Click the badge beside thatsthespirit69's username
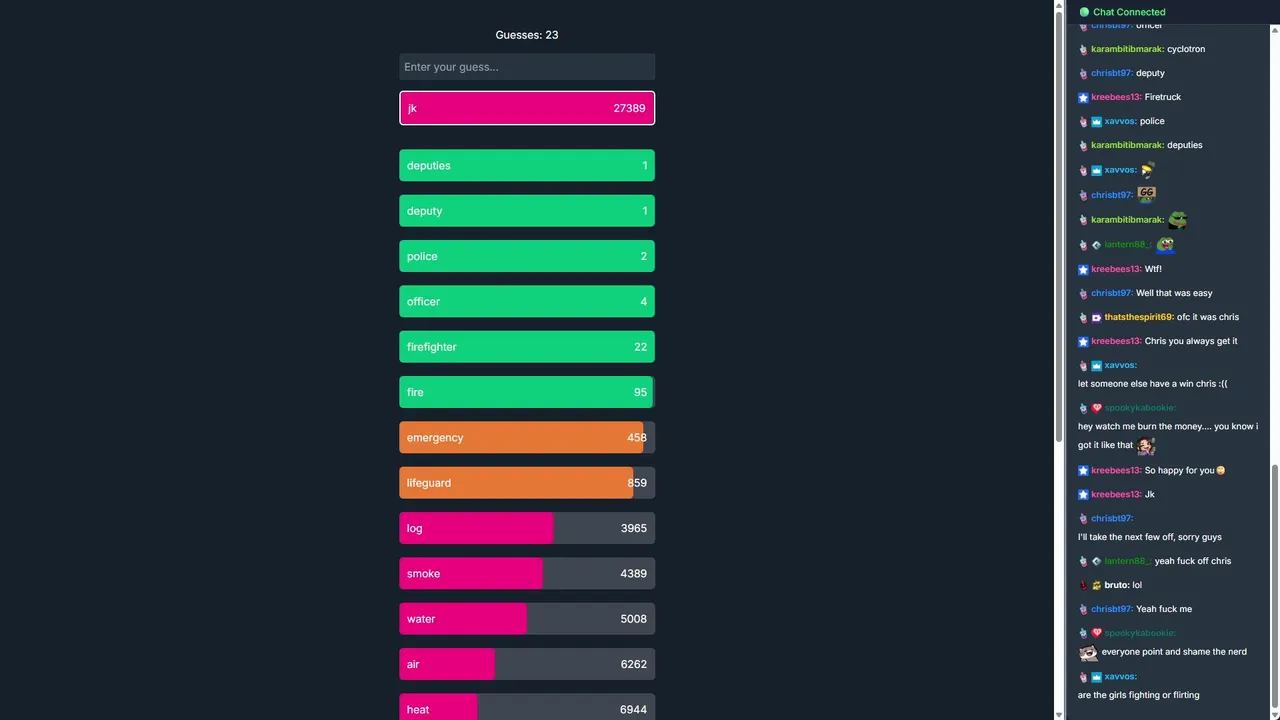Screen dimensions: 1280x720 [1096, 318]
